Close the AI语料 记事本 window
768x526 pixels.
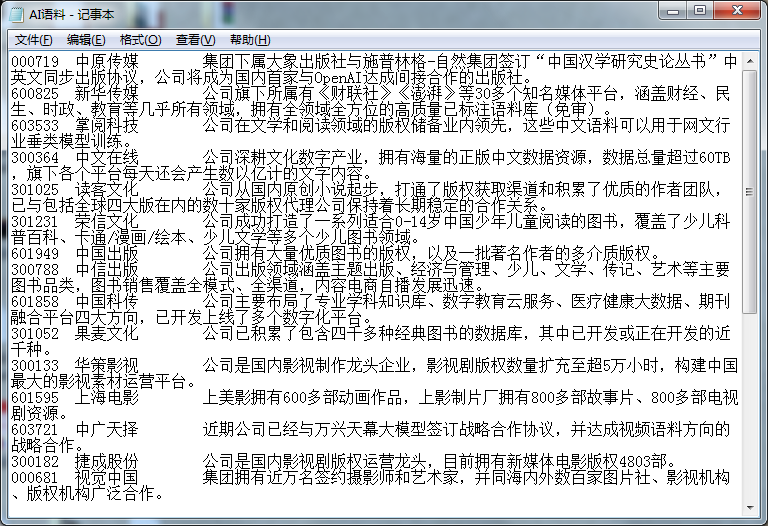(x=737, y=11)
